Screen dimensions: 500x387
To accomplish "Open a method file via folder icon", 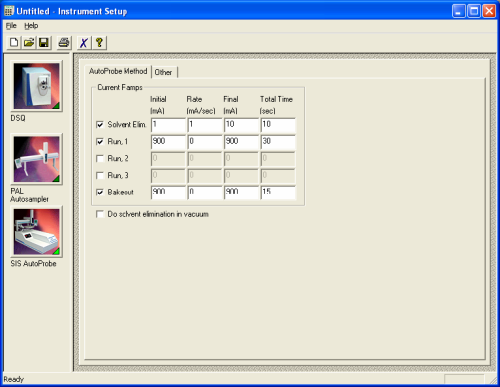I will [29, 43].
